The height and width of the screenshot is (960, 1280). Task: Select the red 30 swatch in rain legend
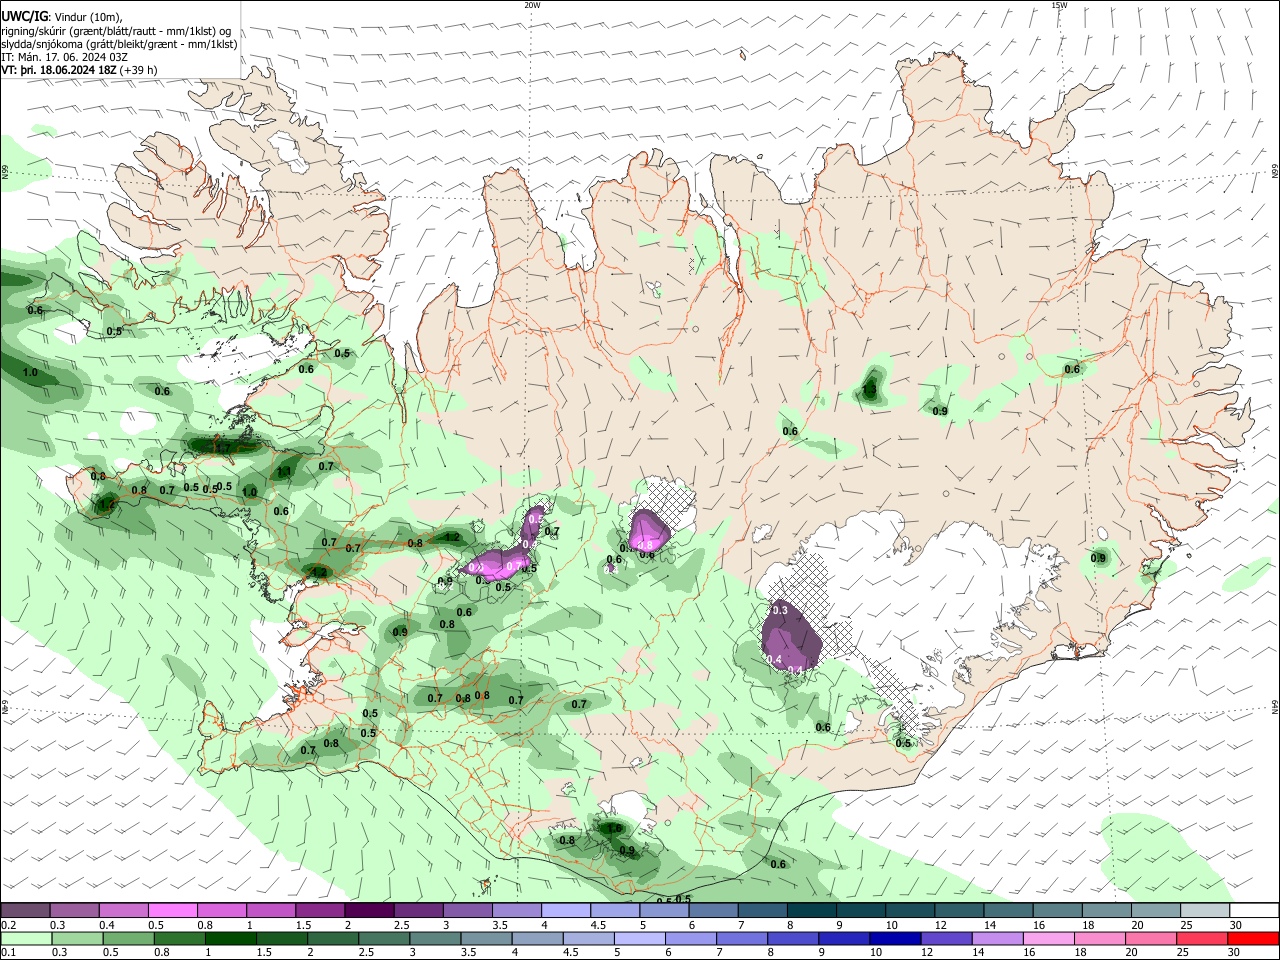tap(1253, 938)
